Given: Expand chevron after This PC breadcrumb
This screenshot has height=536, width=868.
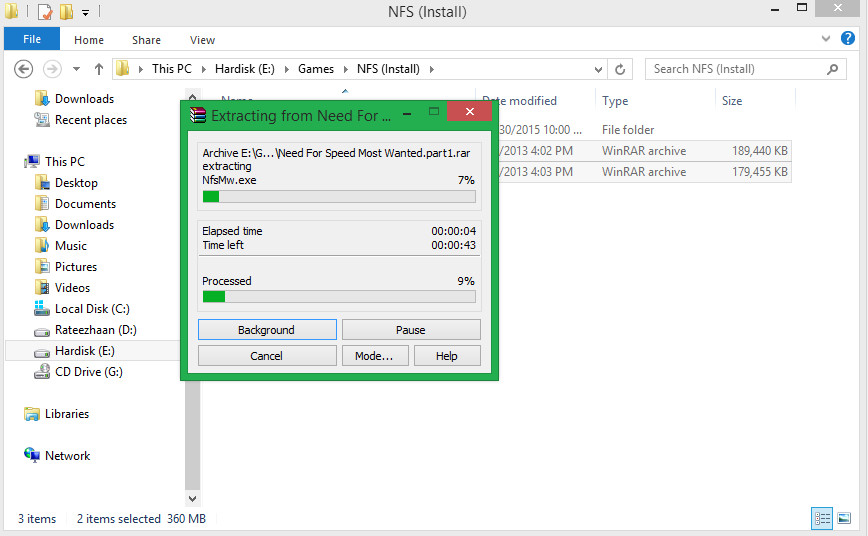Looking at the screenshot, I should pos(204,69).
